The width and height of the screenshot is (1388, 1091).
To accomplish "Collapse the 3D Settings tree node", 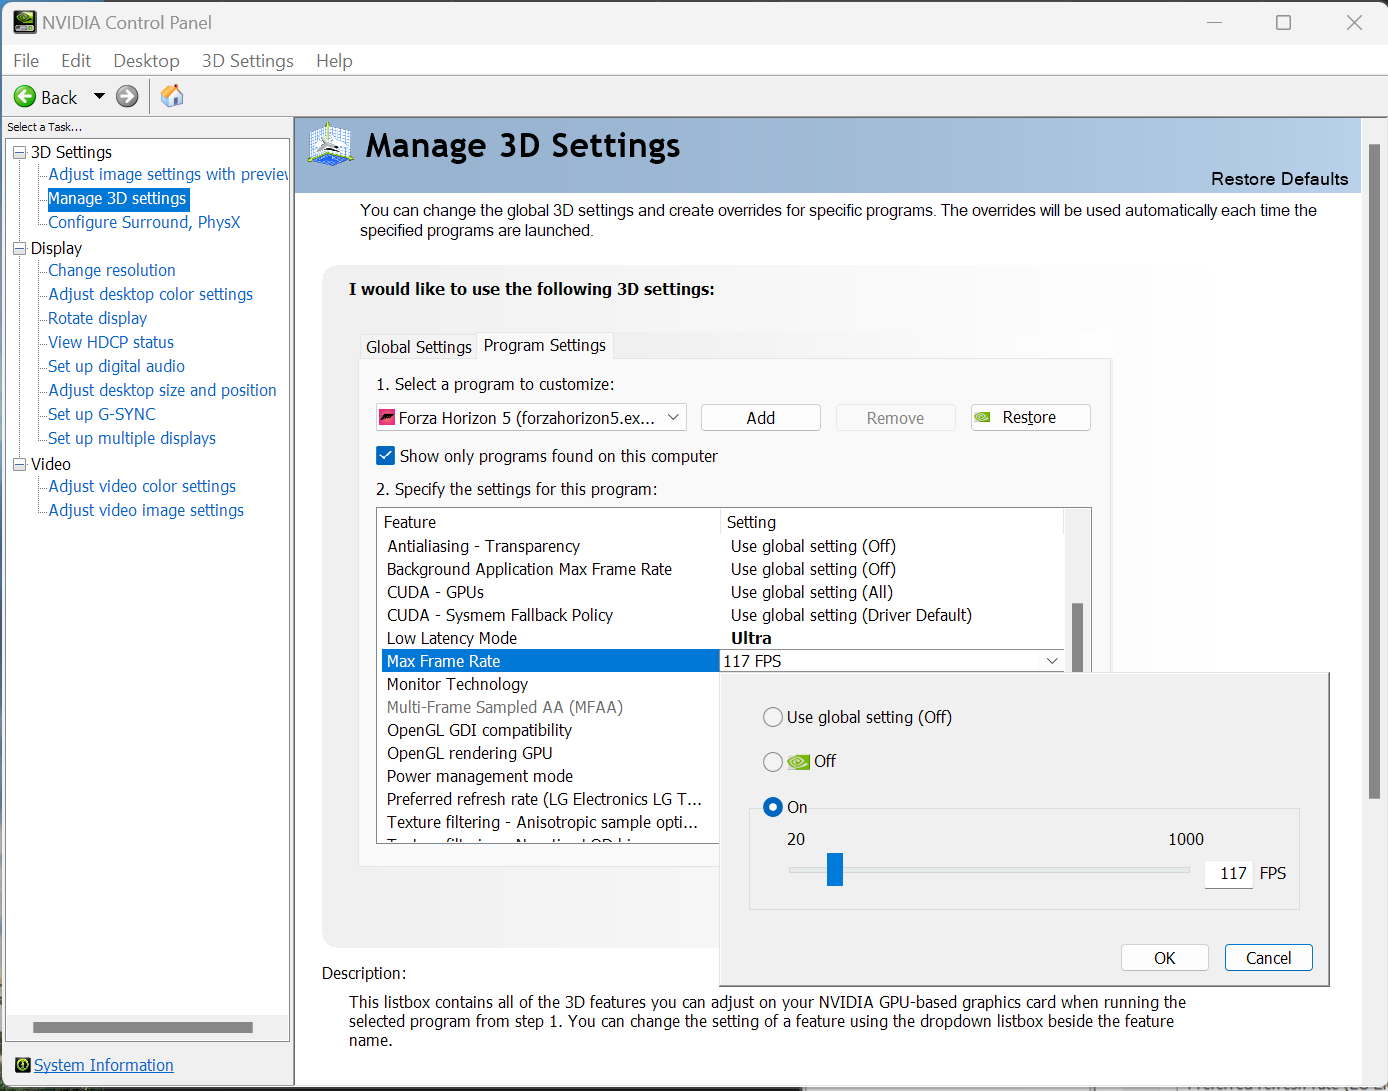I will coord(19,152).
